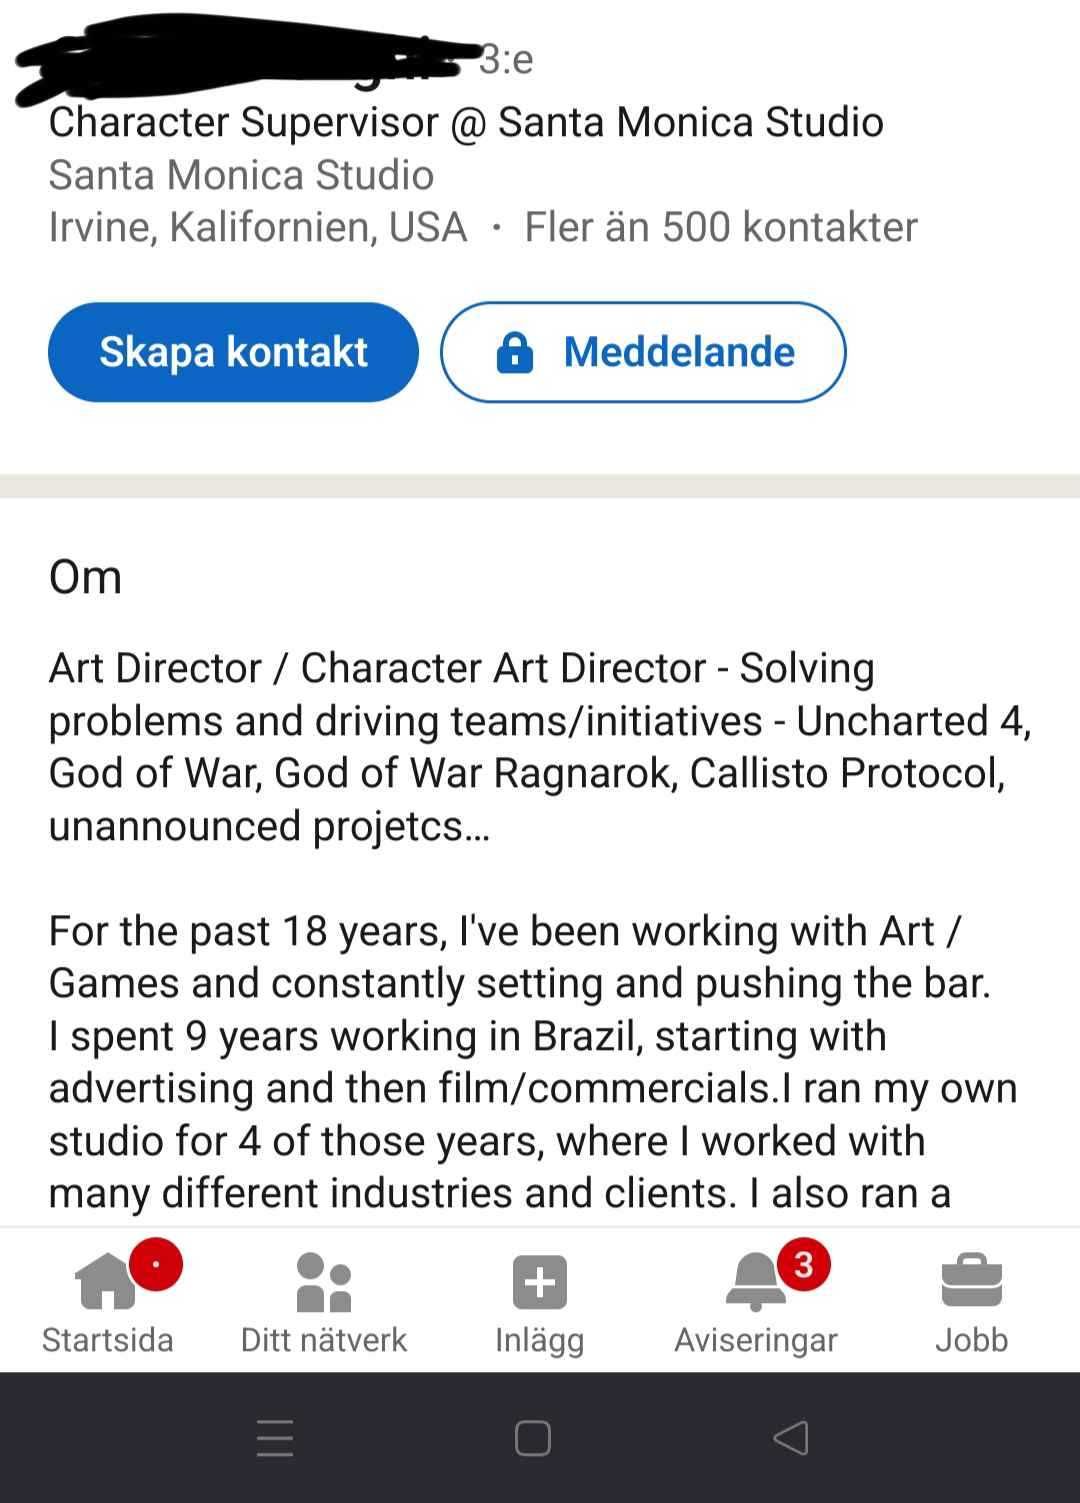Click the Skapa kontakt button
The height and width of the screenshot is (1503, 1080).
coord(233,352)
